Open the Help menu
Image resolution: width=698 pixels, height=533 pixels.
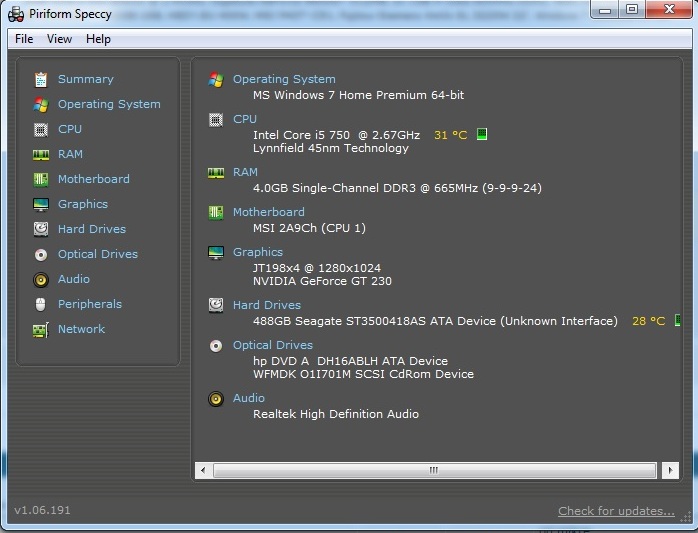(98, 39)
